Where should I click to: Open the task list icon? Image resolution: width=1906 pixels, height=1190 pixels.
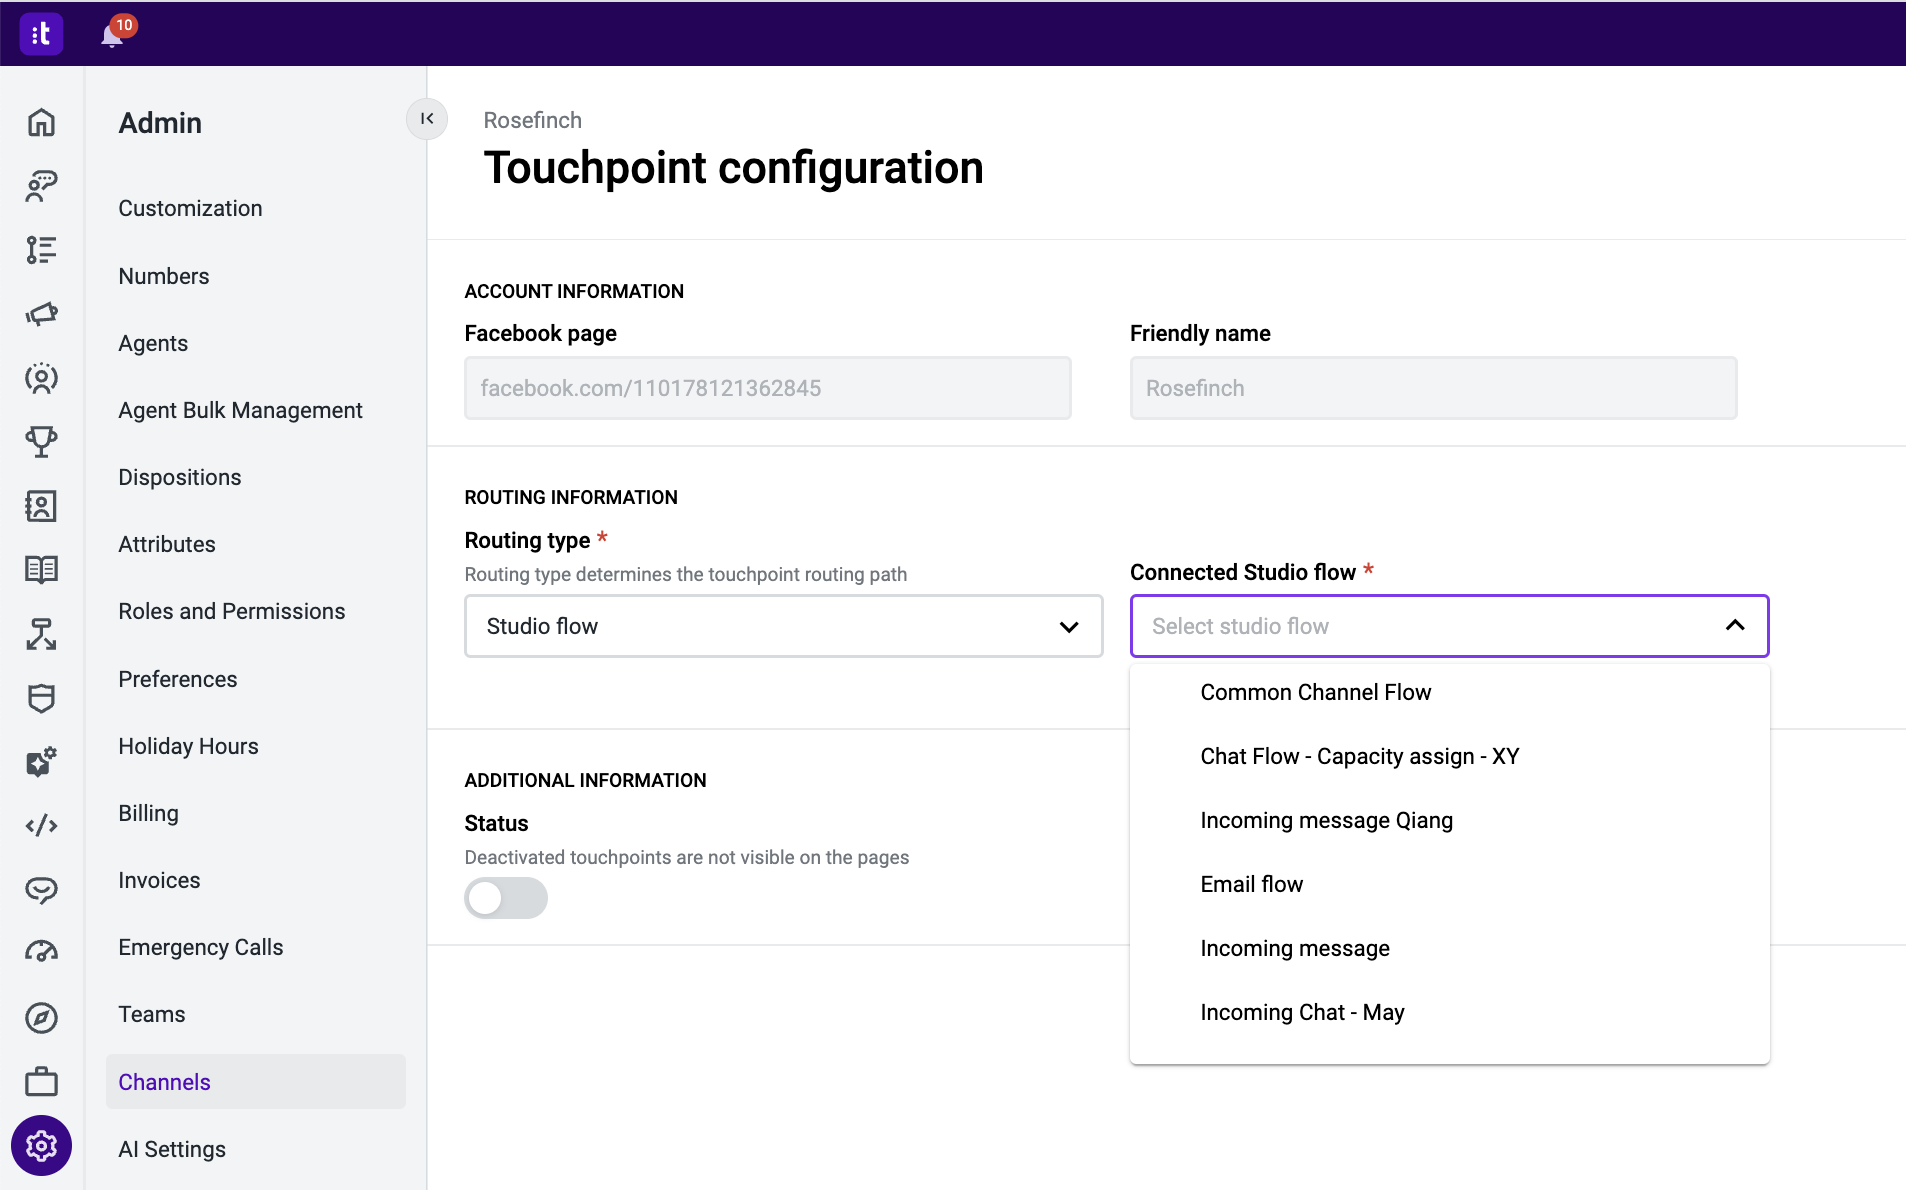tap(41, 250)
